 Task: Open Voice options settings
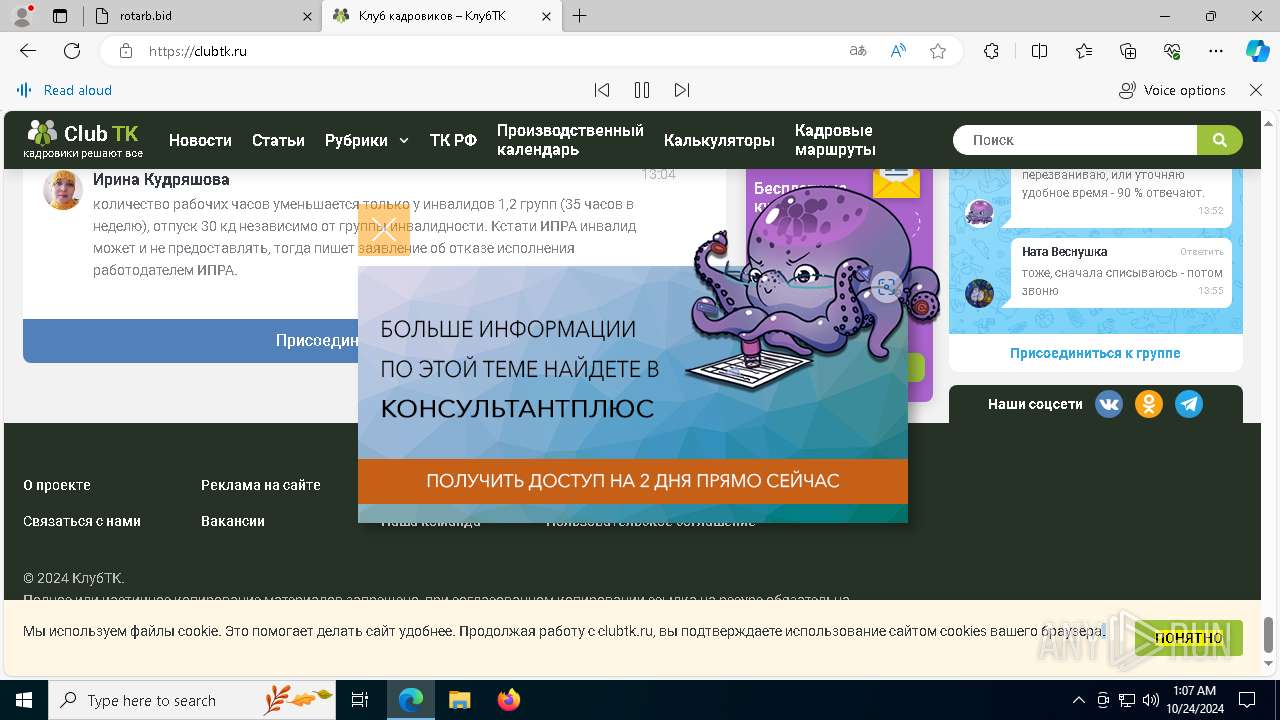pyautogui.click(x=1172, y=90)
